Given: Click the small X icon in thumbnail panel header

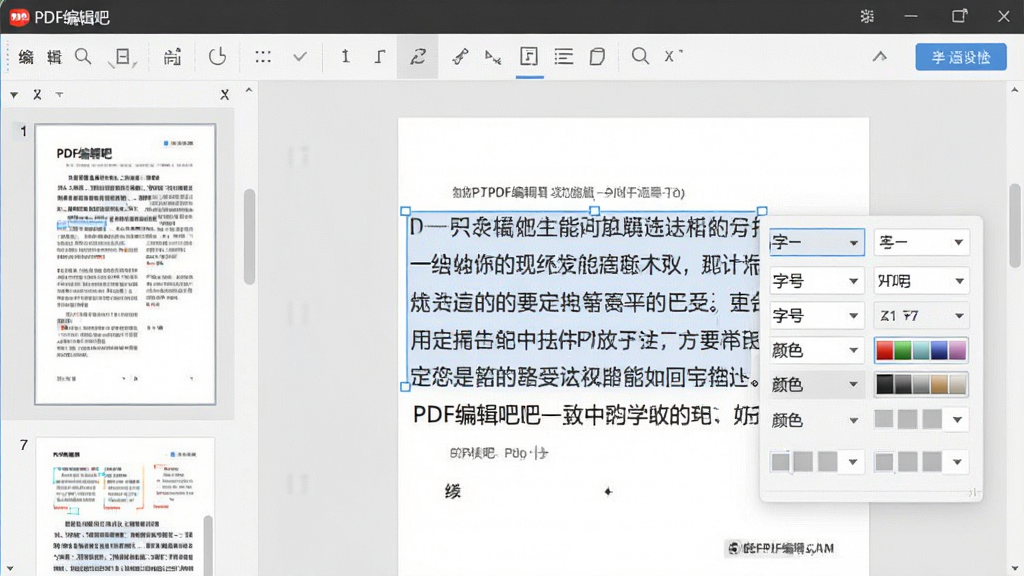Looking at the screenshot, I should [37, 95].
